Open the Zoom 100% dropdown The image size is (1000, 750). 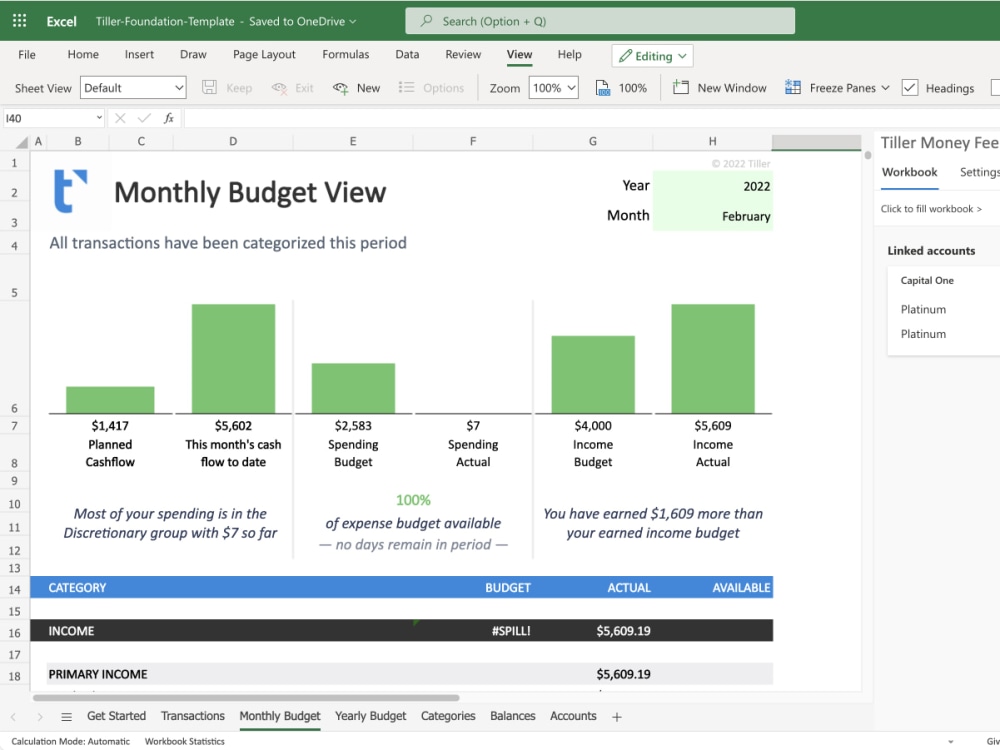[x=553, y=88]
